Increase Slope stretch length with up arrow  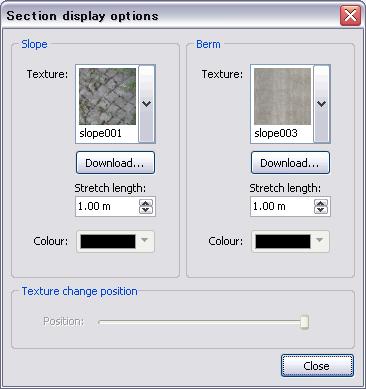146,203
